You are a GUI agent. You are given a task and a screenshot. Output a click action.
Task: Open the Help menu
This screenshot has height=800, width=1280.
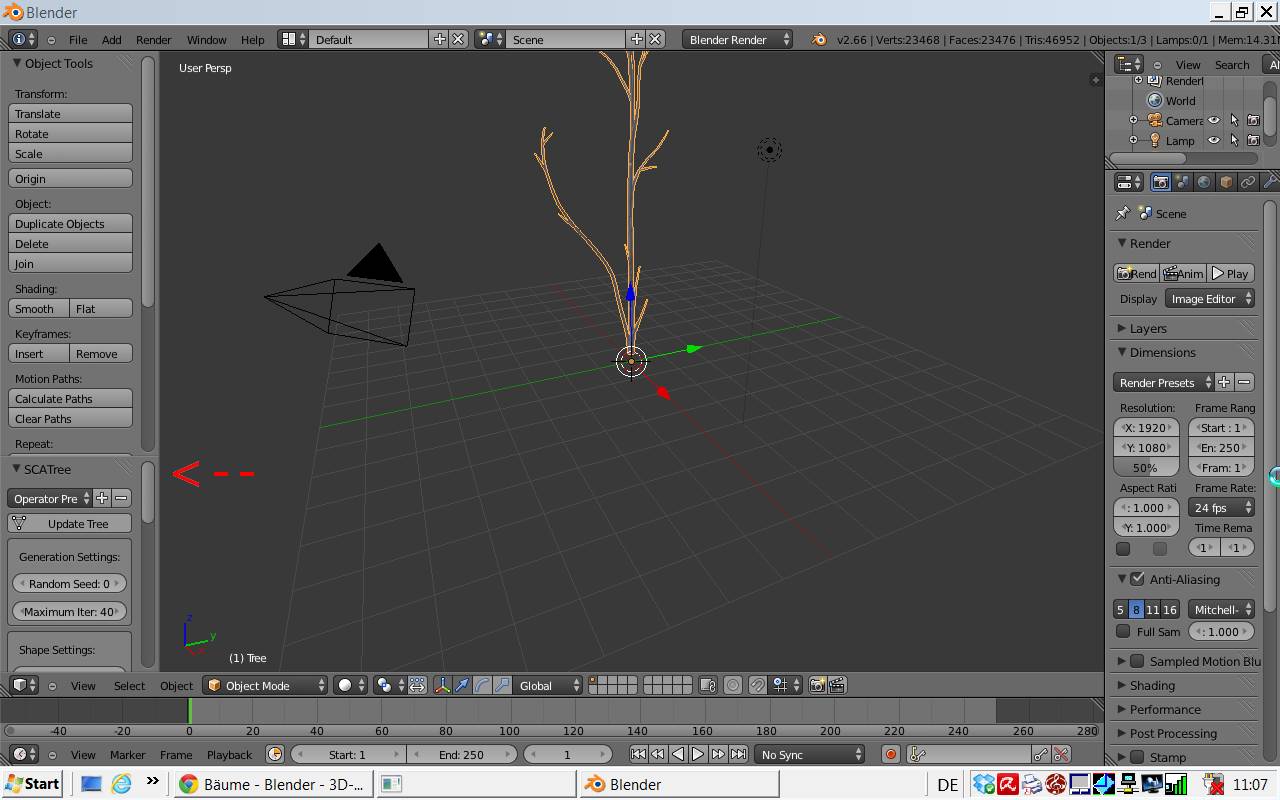(x=252, y=39)
